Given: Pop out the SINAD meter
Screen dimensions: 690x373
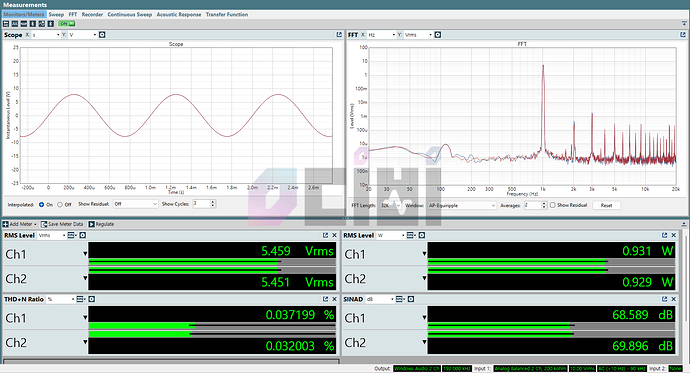Looking at the screenshot, I should [664, 299].
